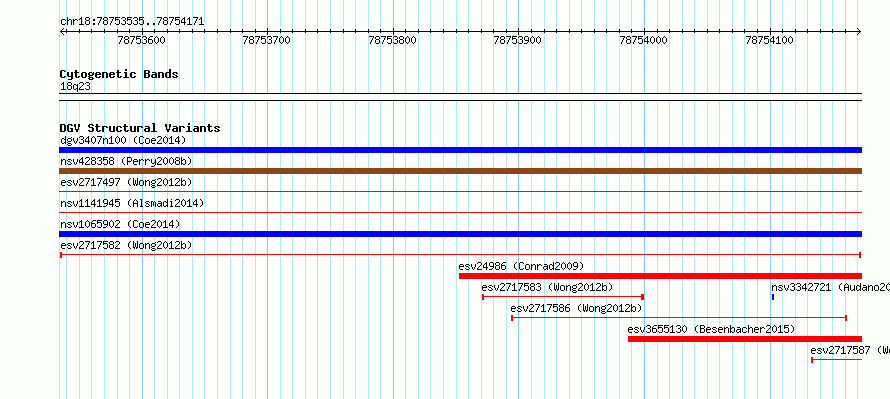Viewport: 890px width, 399px height.
Task: Click the 78753800 ruler position
Action: coord(392,40)
